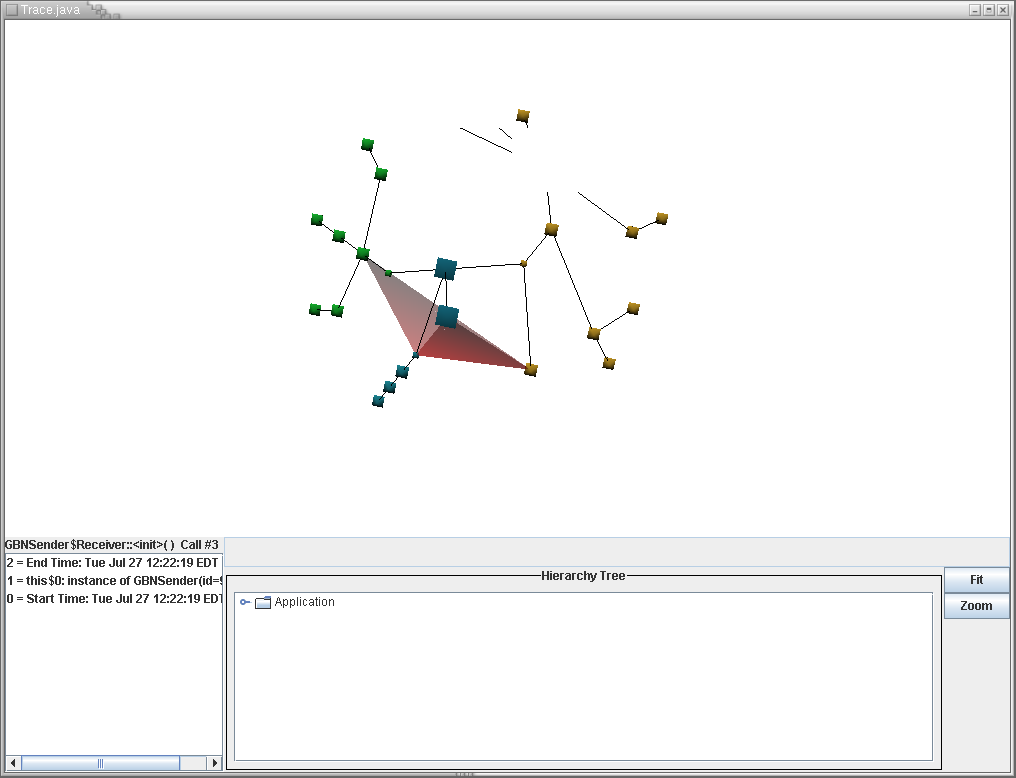Select the rightmost orange node

coord(661,219)
